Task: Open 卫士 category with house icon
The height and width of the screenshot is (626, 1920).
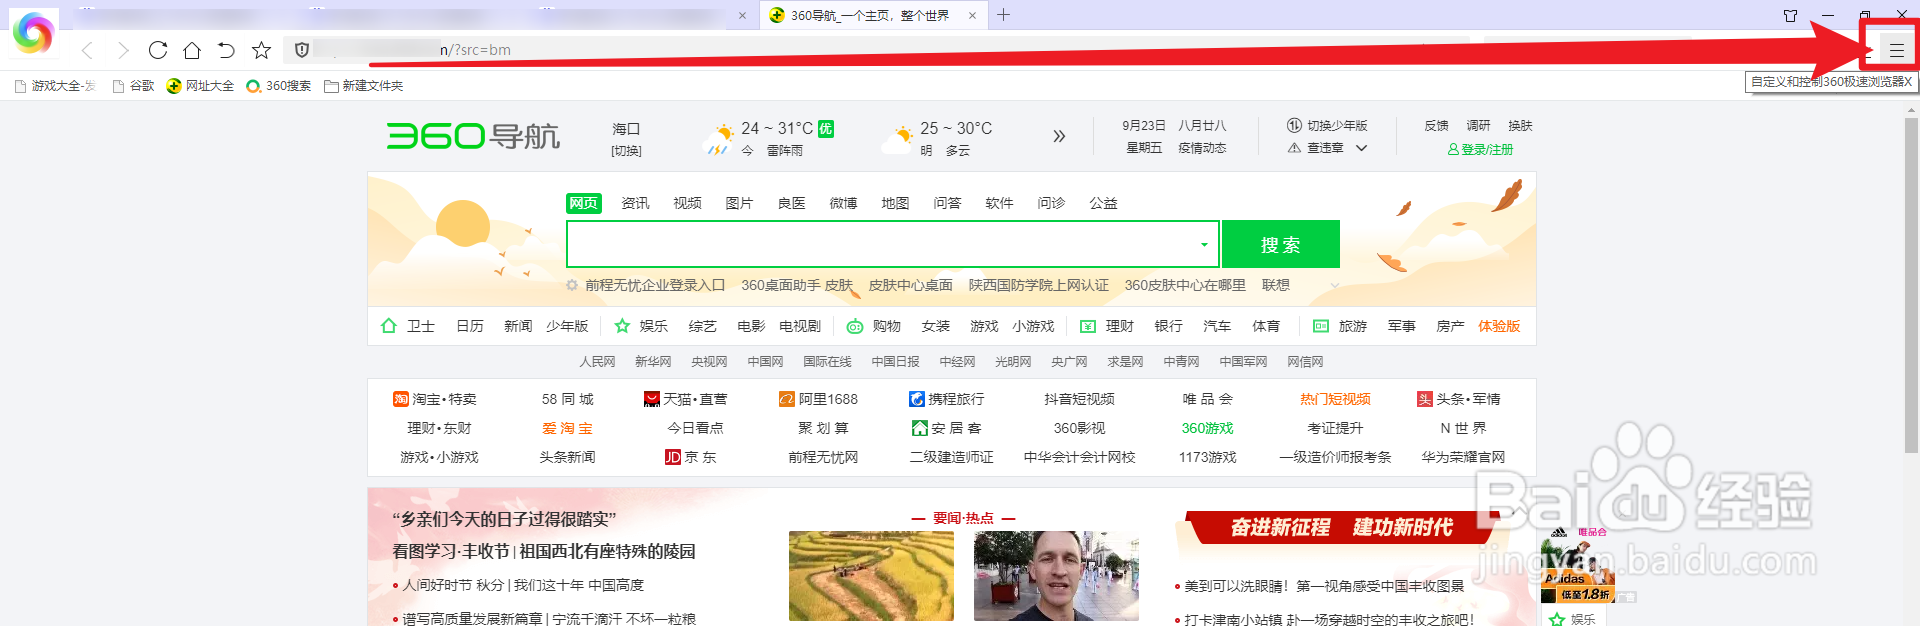Action: click(408, 326)
